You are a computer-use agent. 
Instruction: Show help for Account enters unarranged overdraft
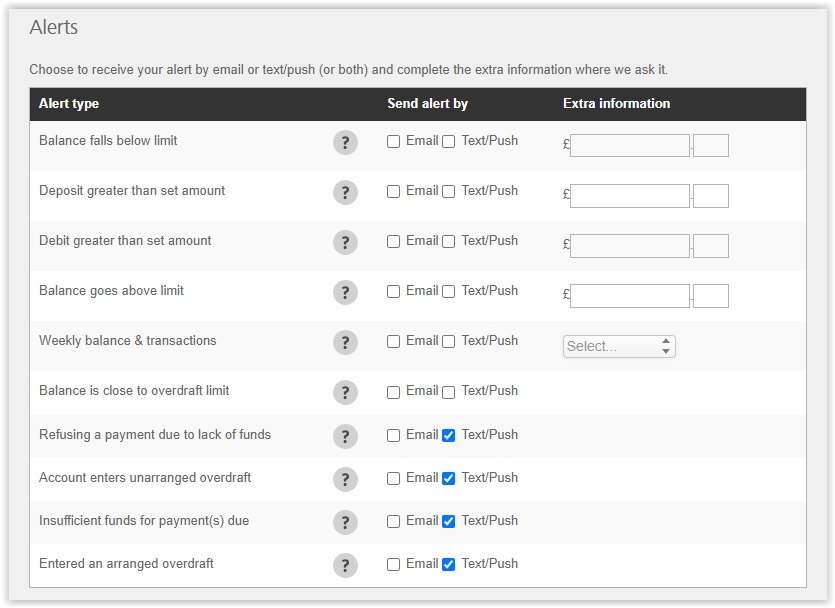point(345,480)
